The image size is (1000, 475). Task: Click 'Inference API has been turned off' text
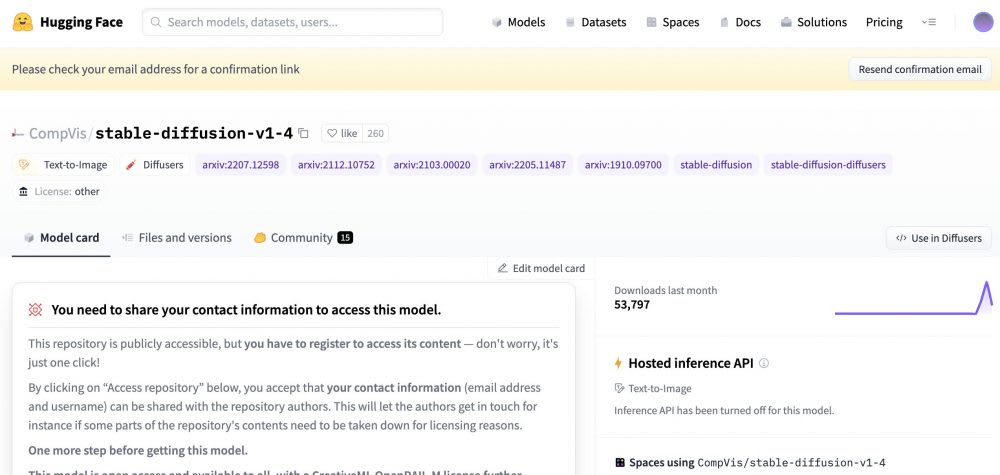(724, 411)
